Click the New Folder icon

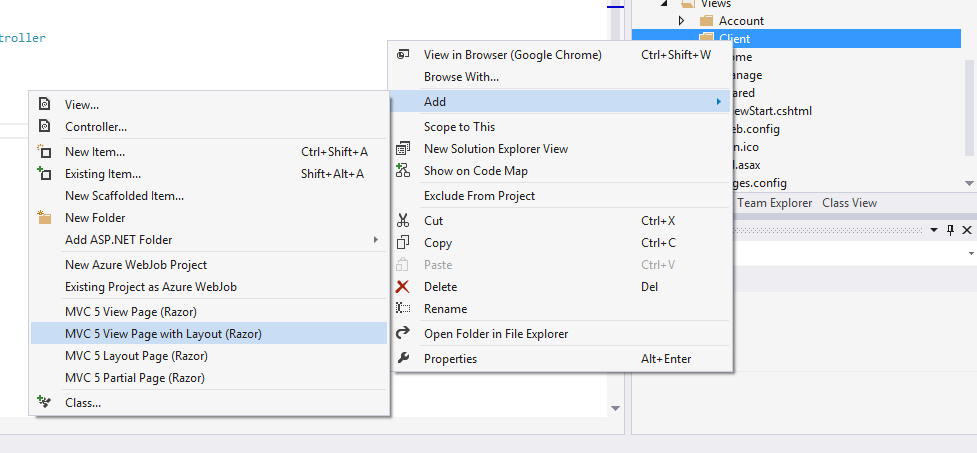[x=44, y=217]
